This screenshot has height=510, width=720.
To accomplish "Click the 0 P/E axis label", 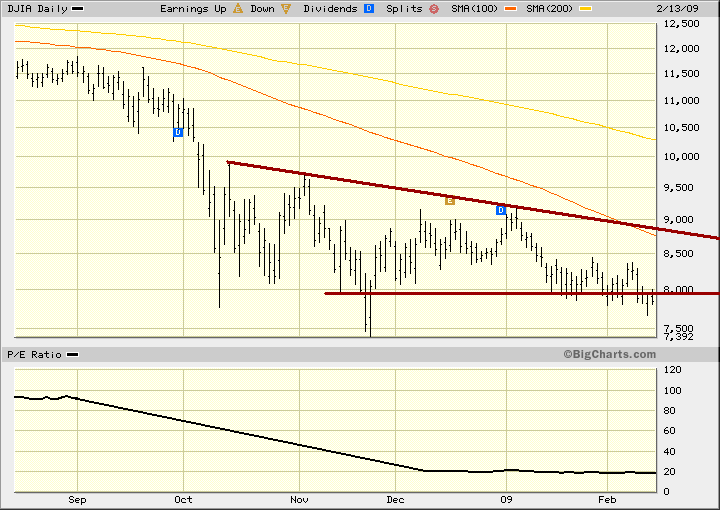I will (667, 492).
